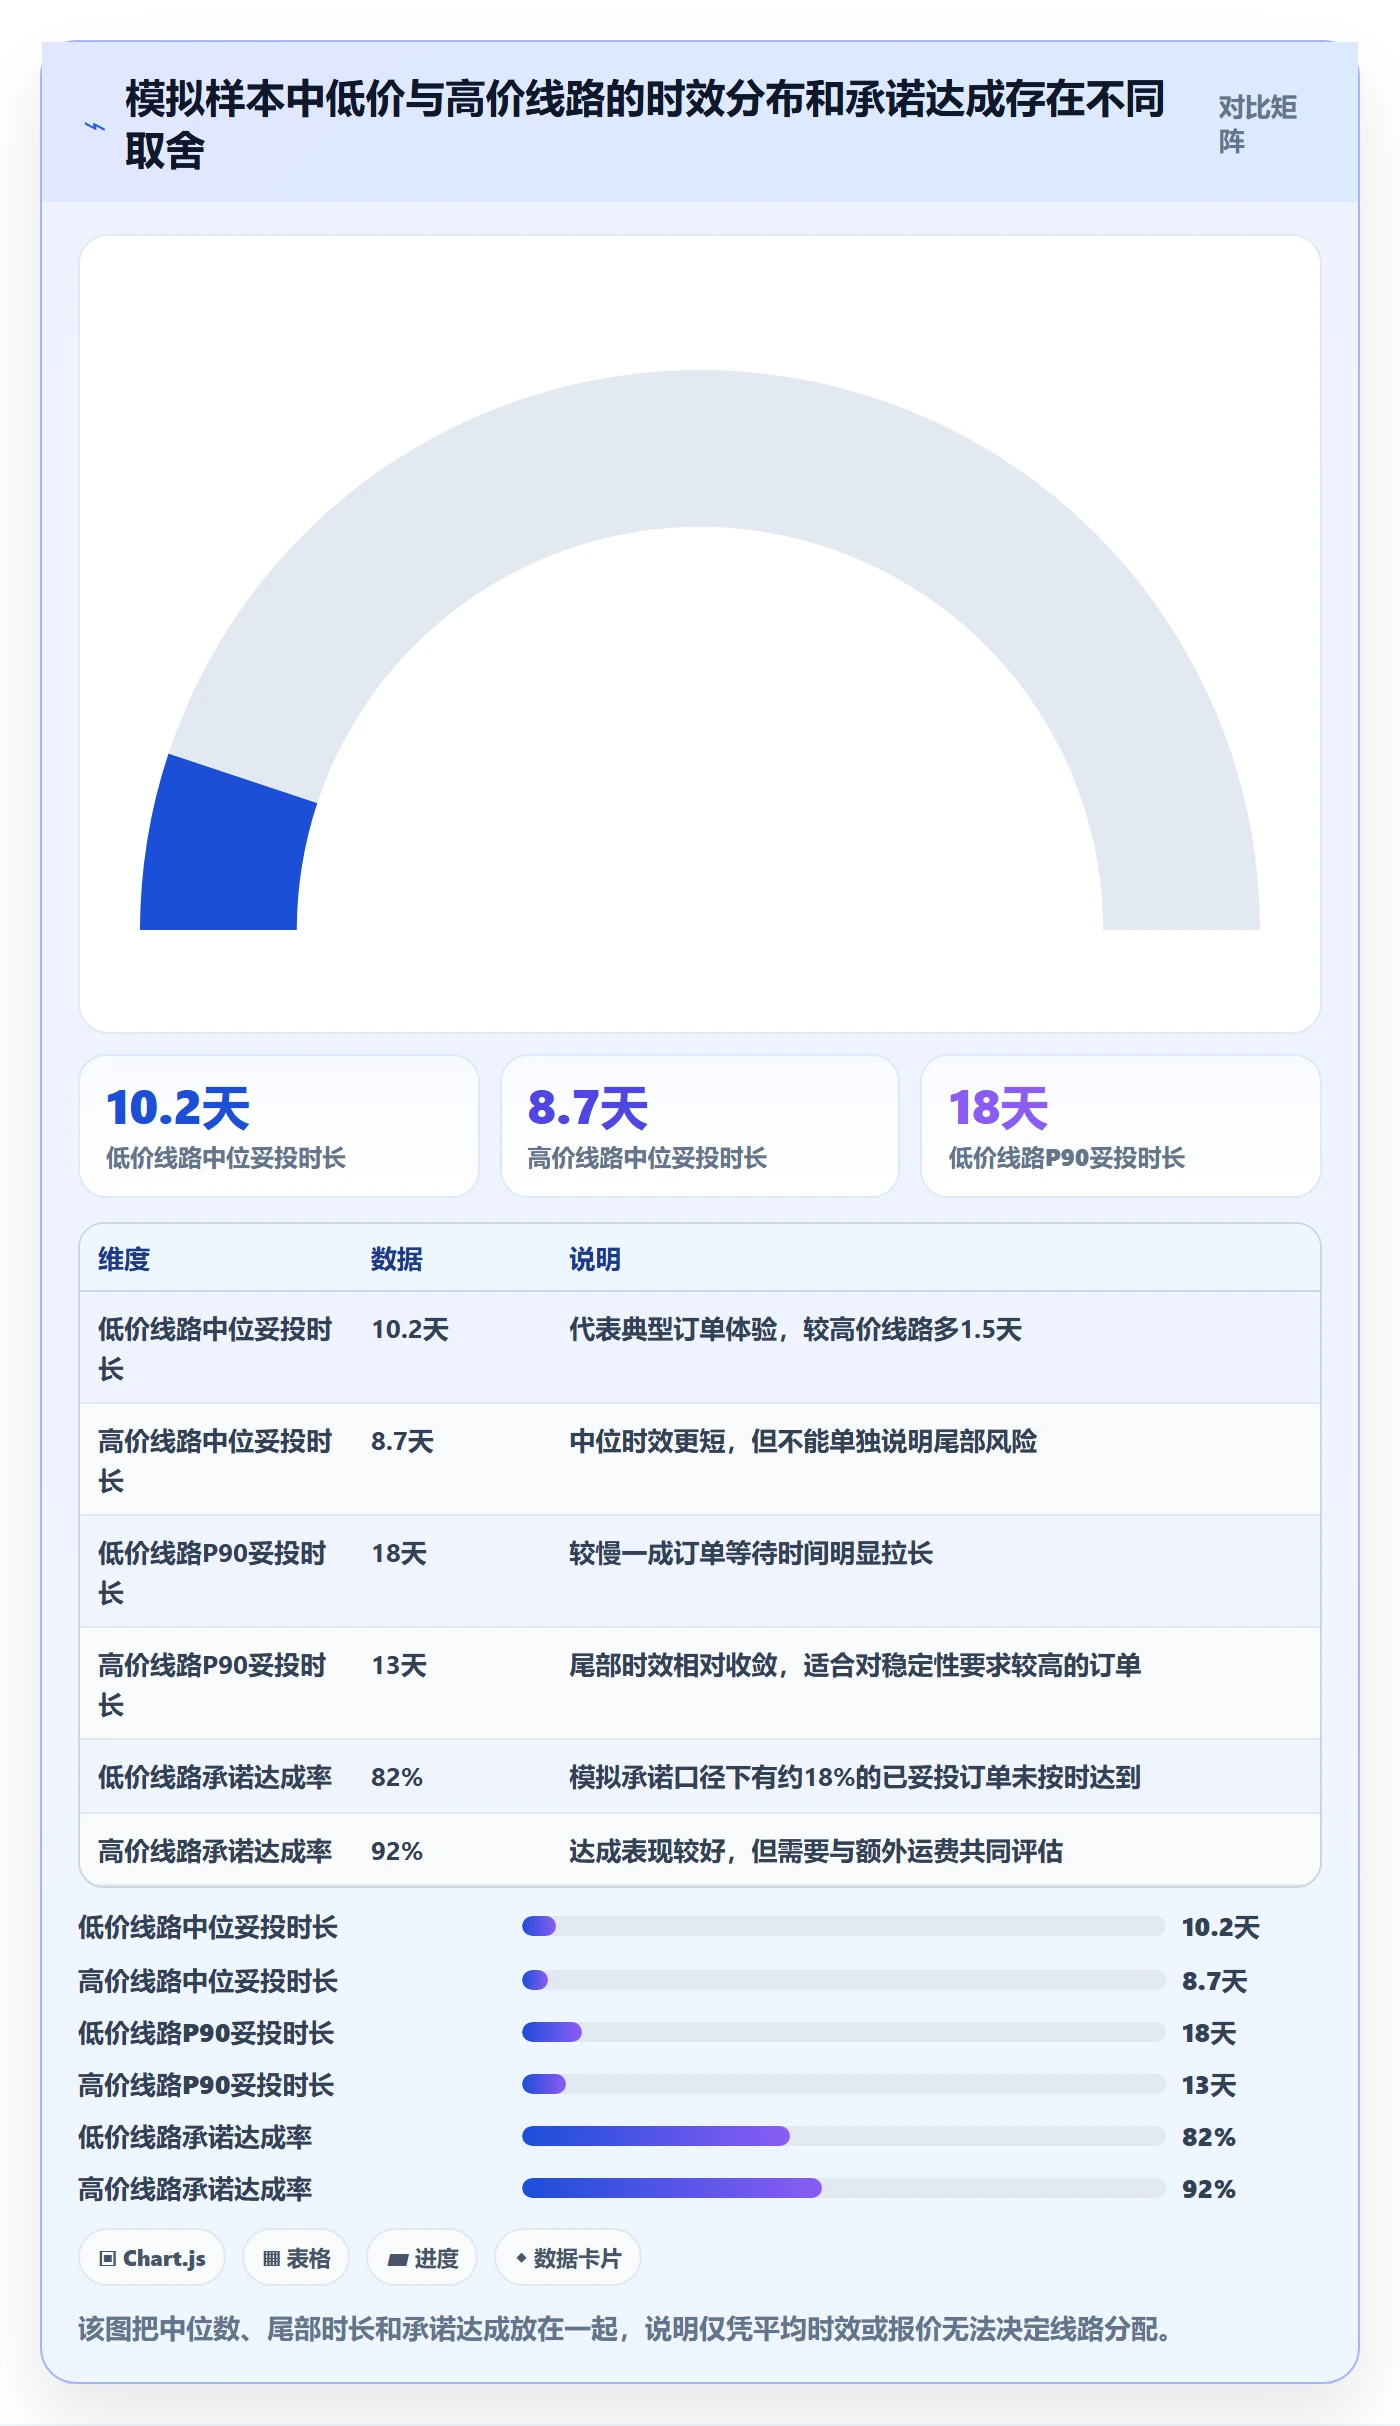Image resolution: width=1400 pixels, height=2426 pixels.
Task: Click the 高价线路承诺达成率 progress bar
Action: (x=844, y=2188)
